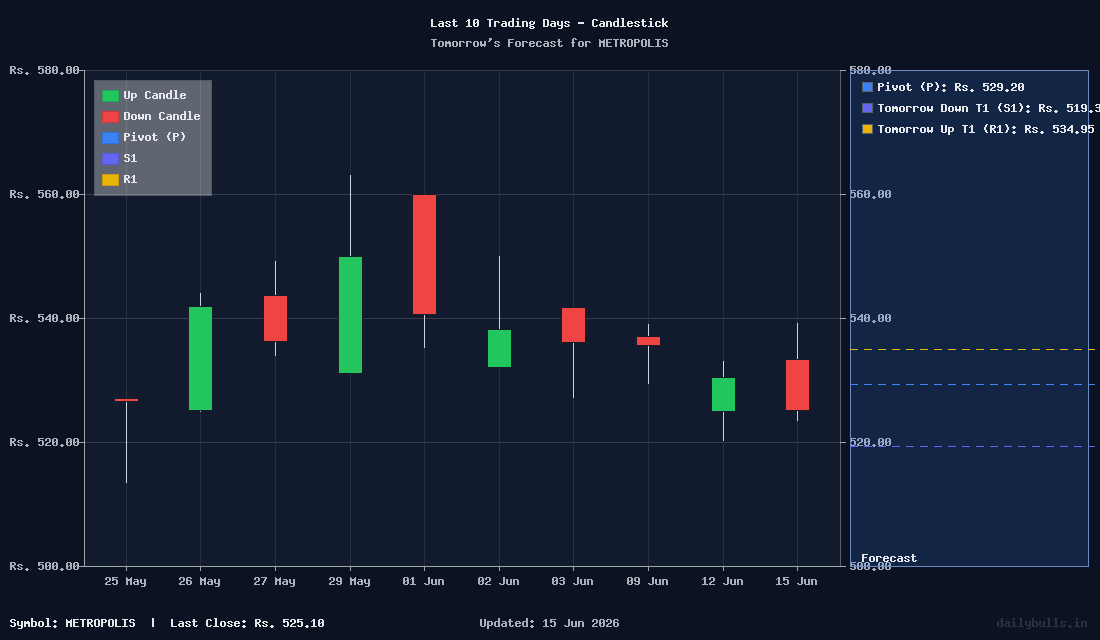1100x640 pixels.
Task: Click the green Up Candle legend swatch
Action: pyautogui.click(x=110, y=95)
